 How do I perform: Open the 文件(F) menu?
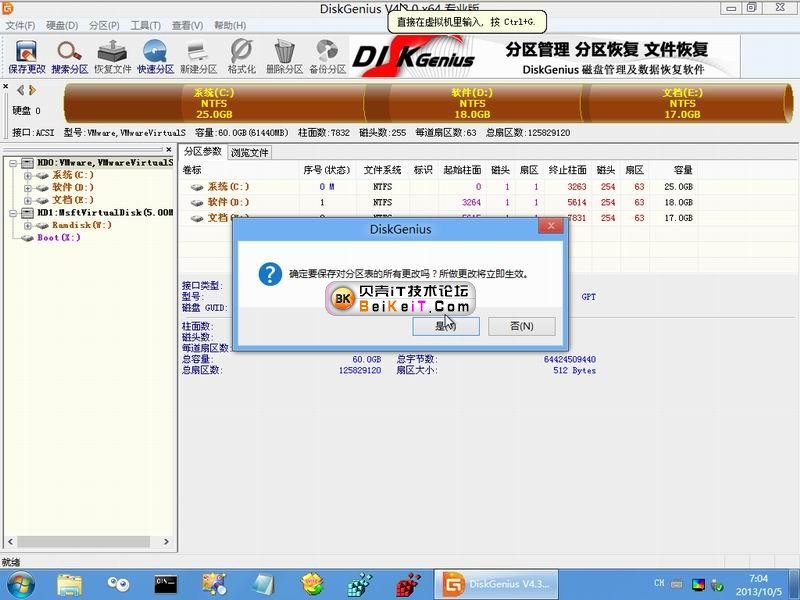click(20, 26)
